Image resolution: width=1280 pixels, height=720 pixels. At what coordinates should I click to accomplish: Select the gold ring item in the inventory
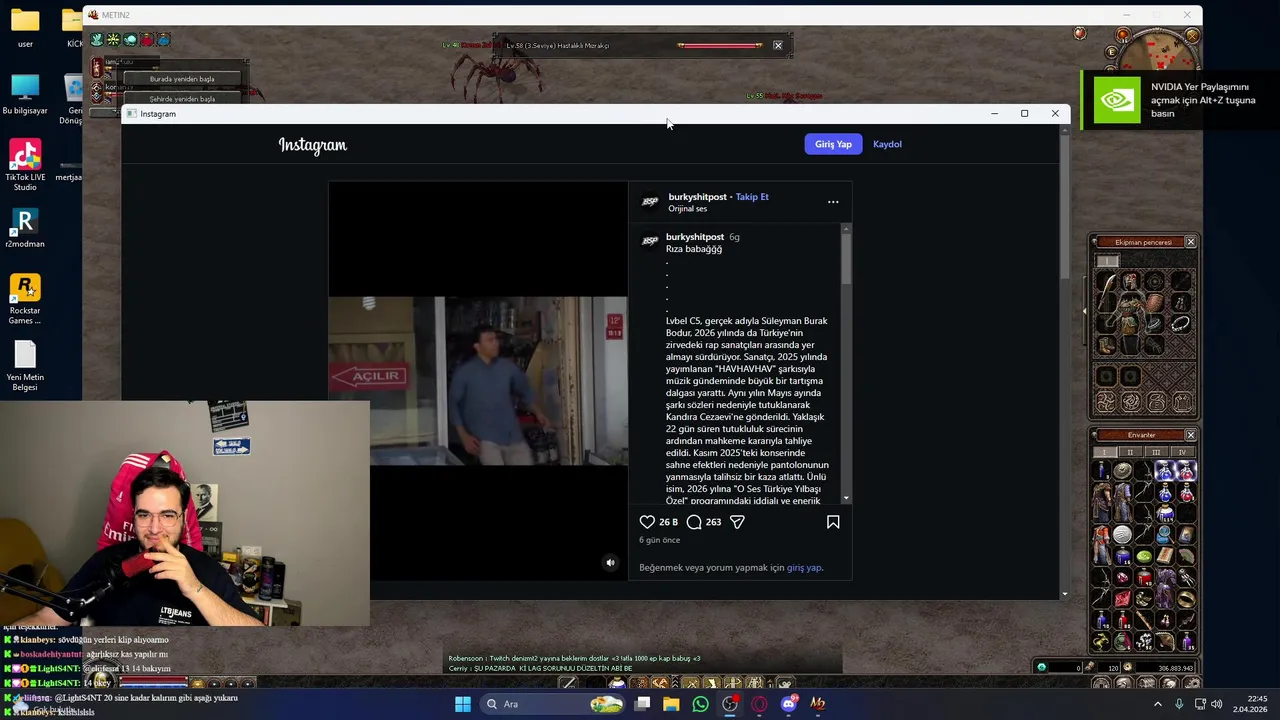(x=1186, y=600)
